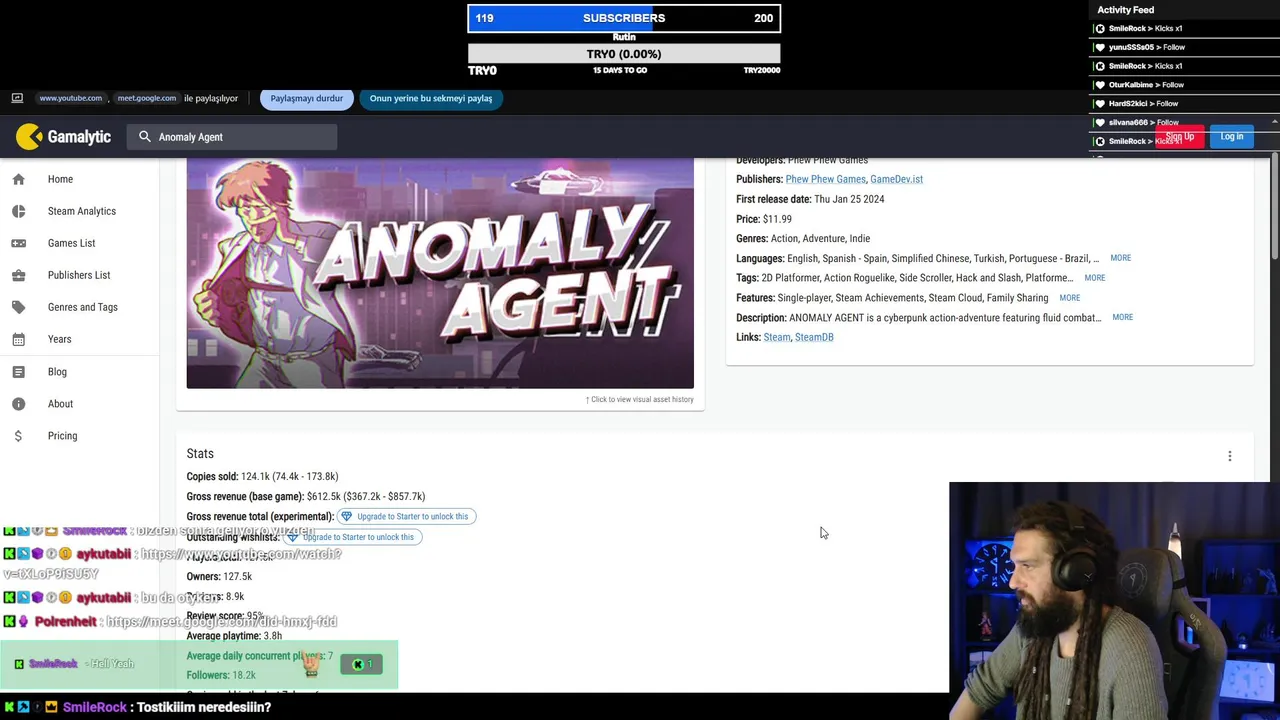The height and width of the screenshot is (720, 1280).
Task: Click the search magnifier icon
Action: coord(145,137)
